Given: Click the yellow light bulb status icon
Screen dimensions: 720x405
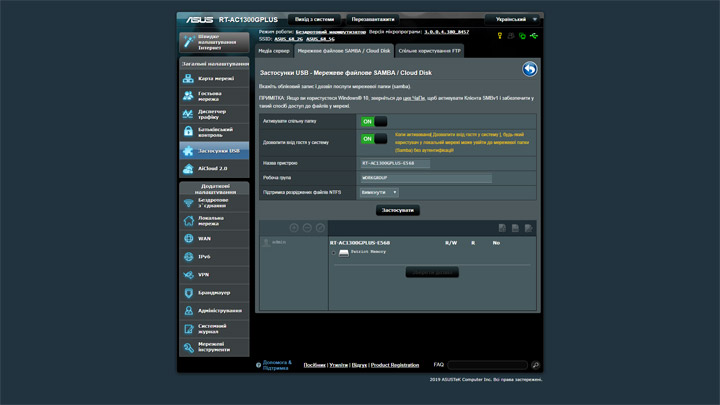Looking at the screenshot, I should (x=500, y=36).
